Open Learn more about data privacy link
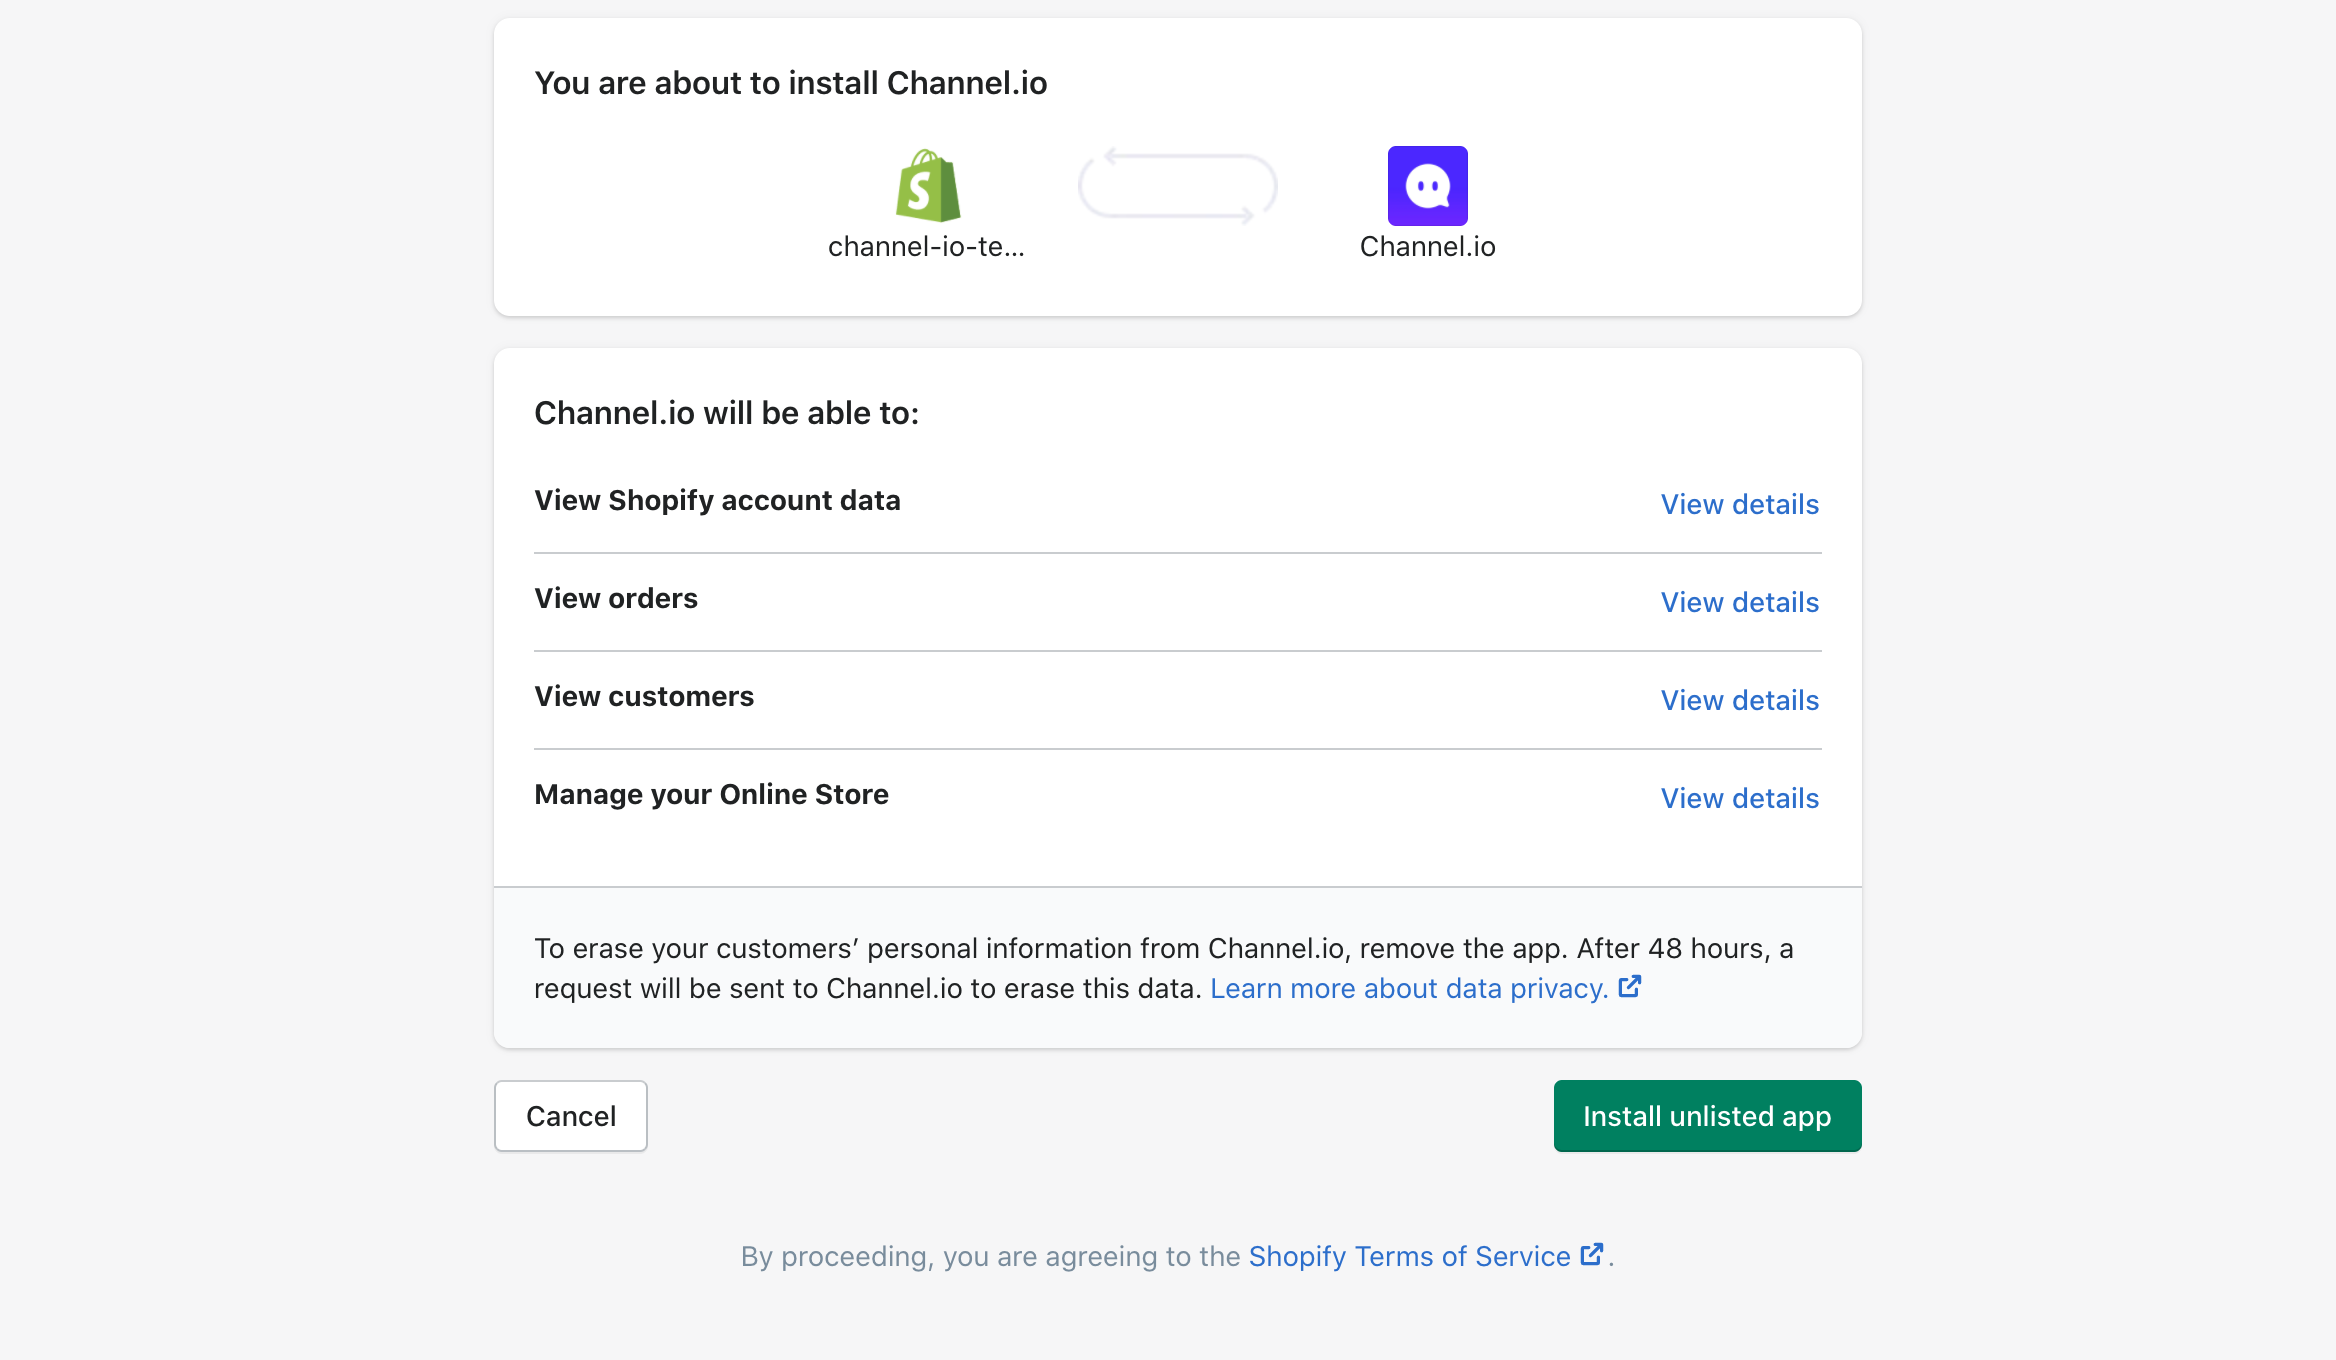 [x=1408, y=988]
